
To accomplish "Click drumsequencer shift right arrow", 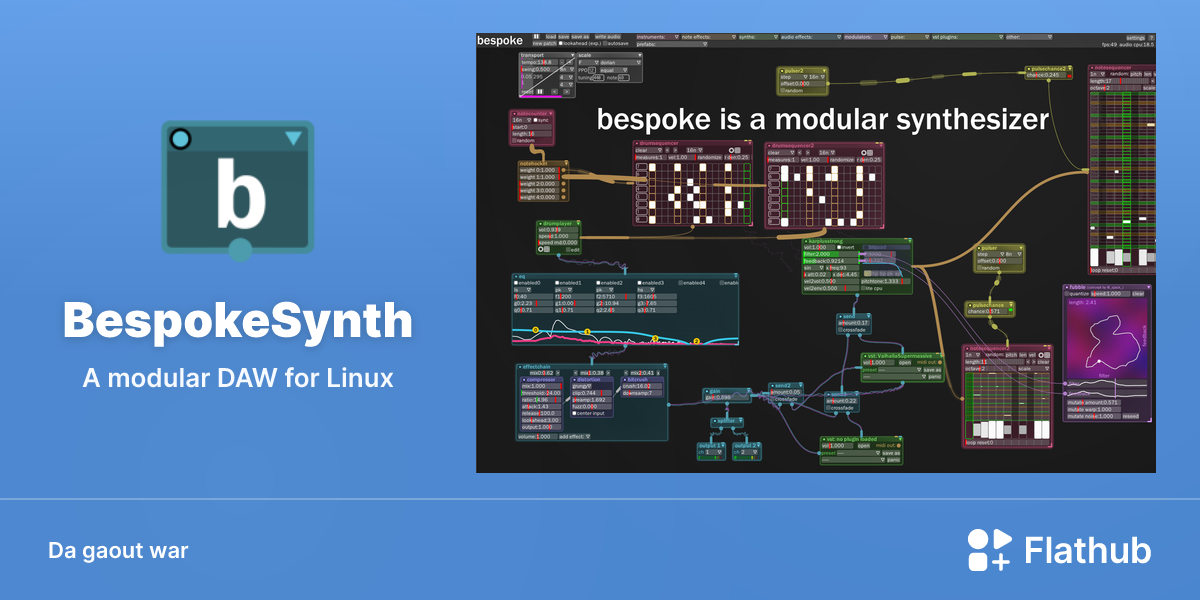I will point(675,150).
